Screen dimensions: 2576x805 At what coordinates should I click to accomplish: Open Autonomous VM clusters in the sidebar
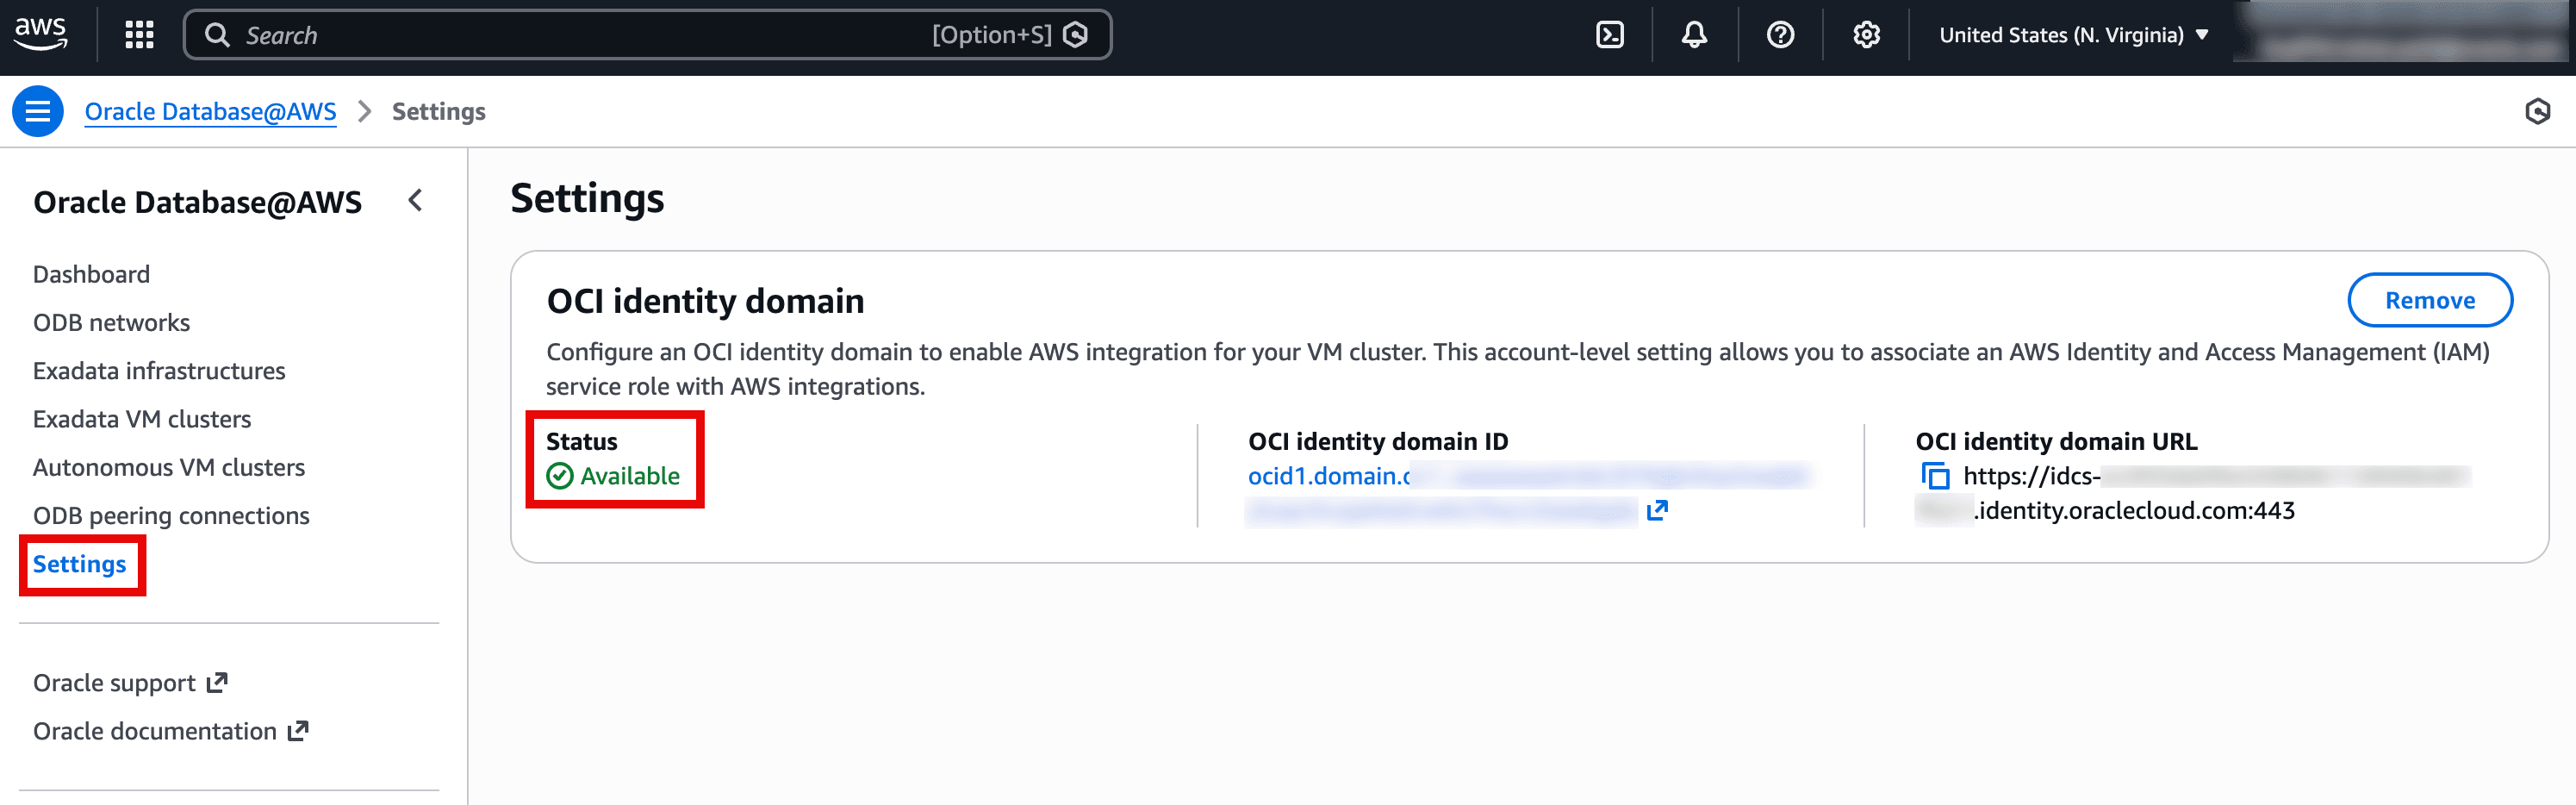(x=169, y=467)
